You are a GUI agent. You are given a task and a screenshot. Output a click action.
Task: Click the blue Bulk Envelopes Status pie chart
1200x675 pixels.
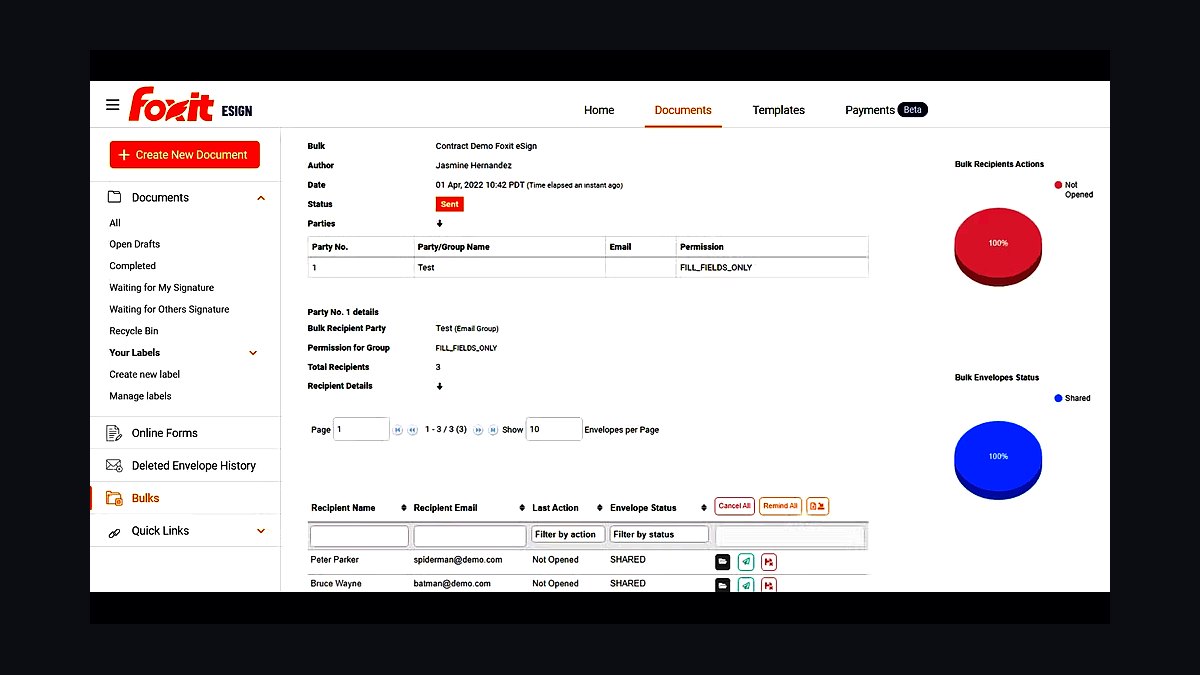[998, 460]
